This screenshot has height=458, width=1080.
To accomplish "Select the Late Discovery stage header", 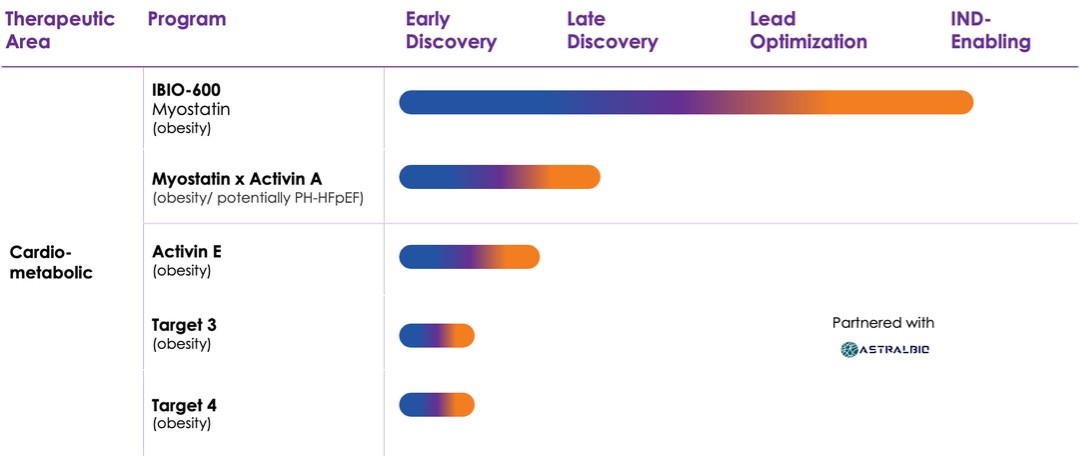I will coord(612,30).
